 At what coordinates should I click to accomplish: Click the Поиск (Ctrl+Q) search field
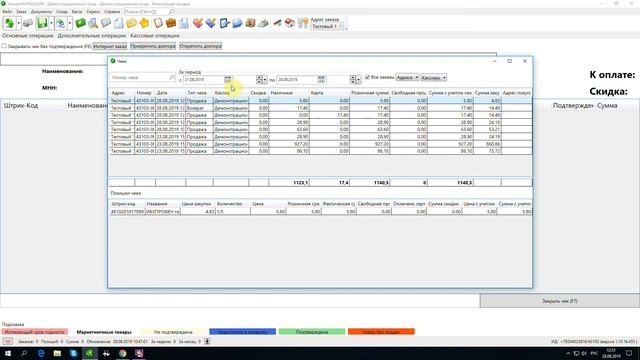click(149, 12)
